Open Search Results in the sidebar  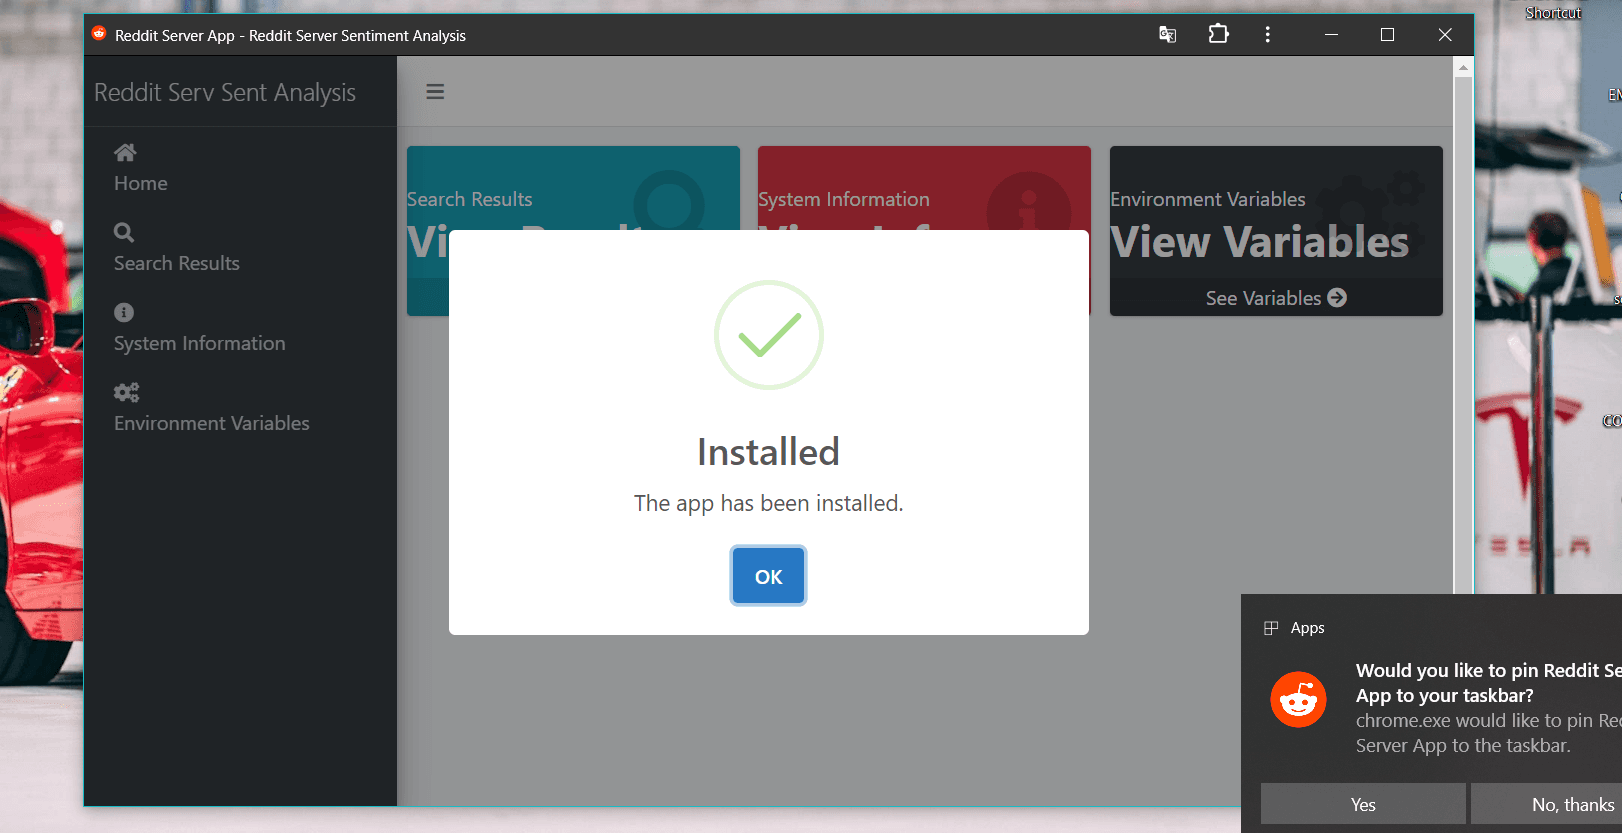[177, 263]
